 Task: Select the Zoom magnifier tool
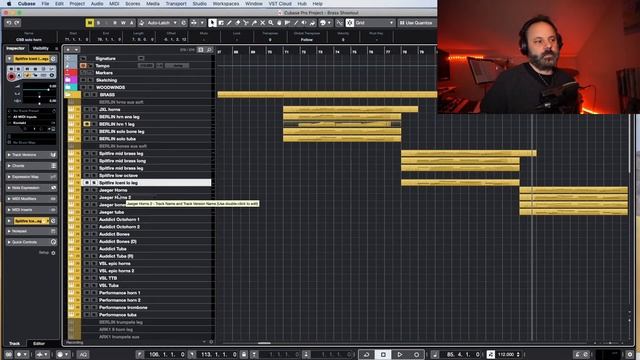[x=271, y=23]
